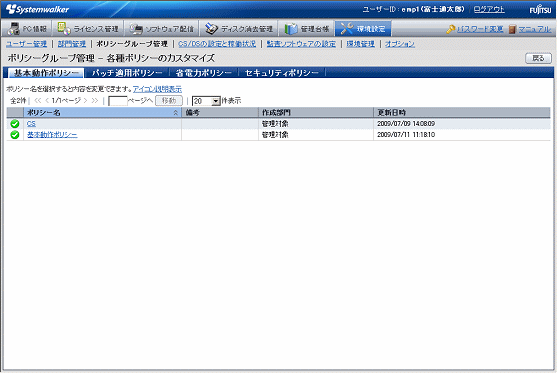The width and height of the screenshot is (557, 373).
Task: Open the CS policy link
Action: tap(31, 124)
